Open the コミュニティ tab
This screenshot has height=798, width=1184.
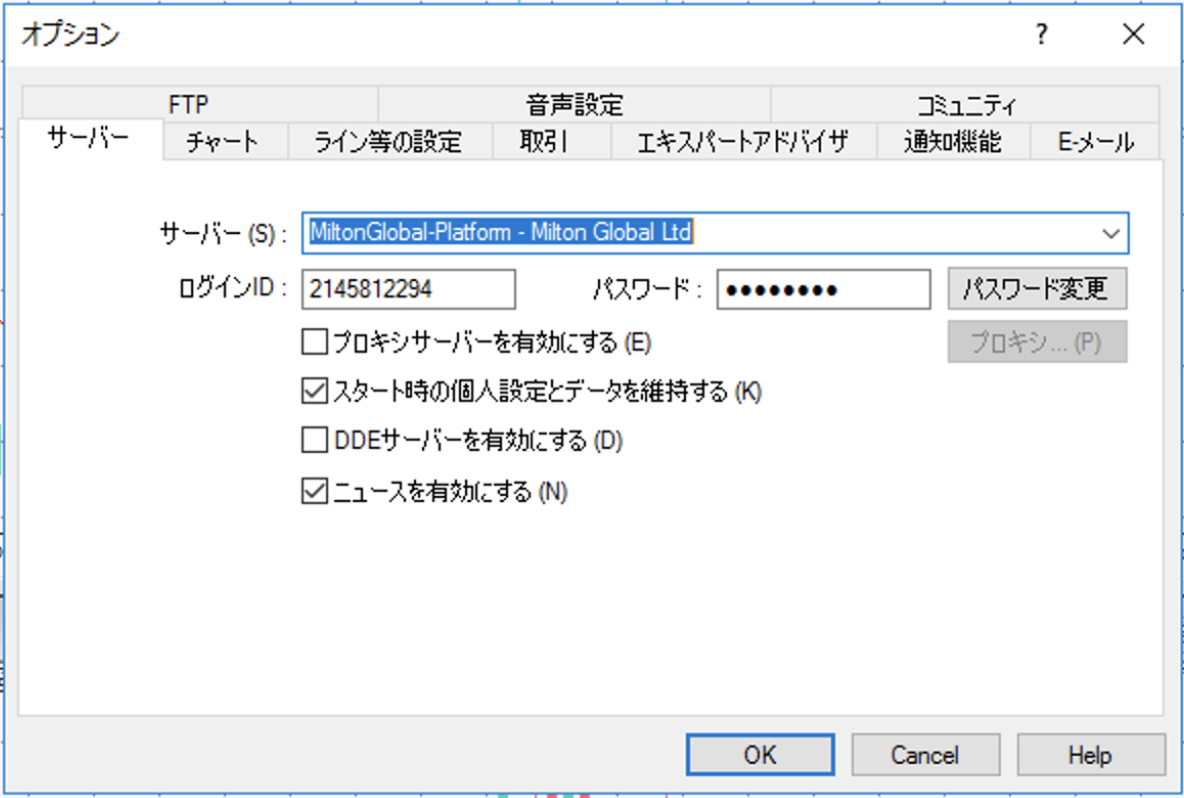(965, 104)
